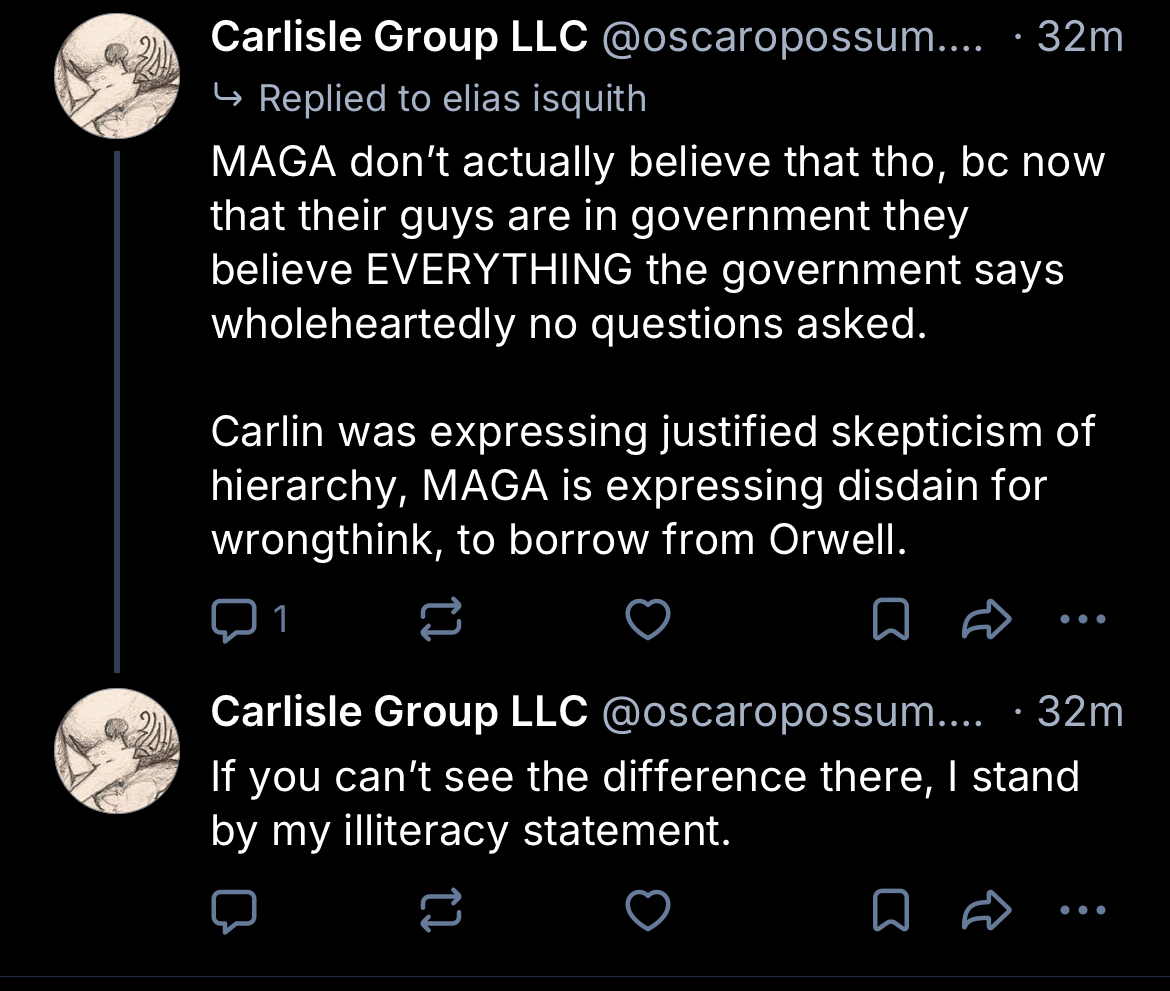This screenshot has height=991, width=1170.
Task: Open more options on second post
Action: [1082, 910]
